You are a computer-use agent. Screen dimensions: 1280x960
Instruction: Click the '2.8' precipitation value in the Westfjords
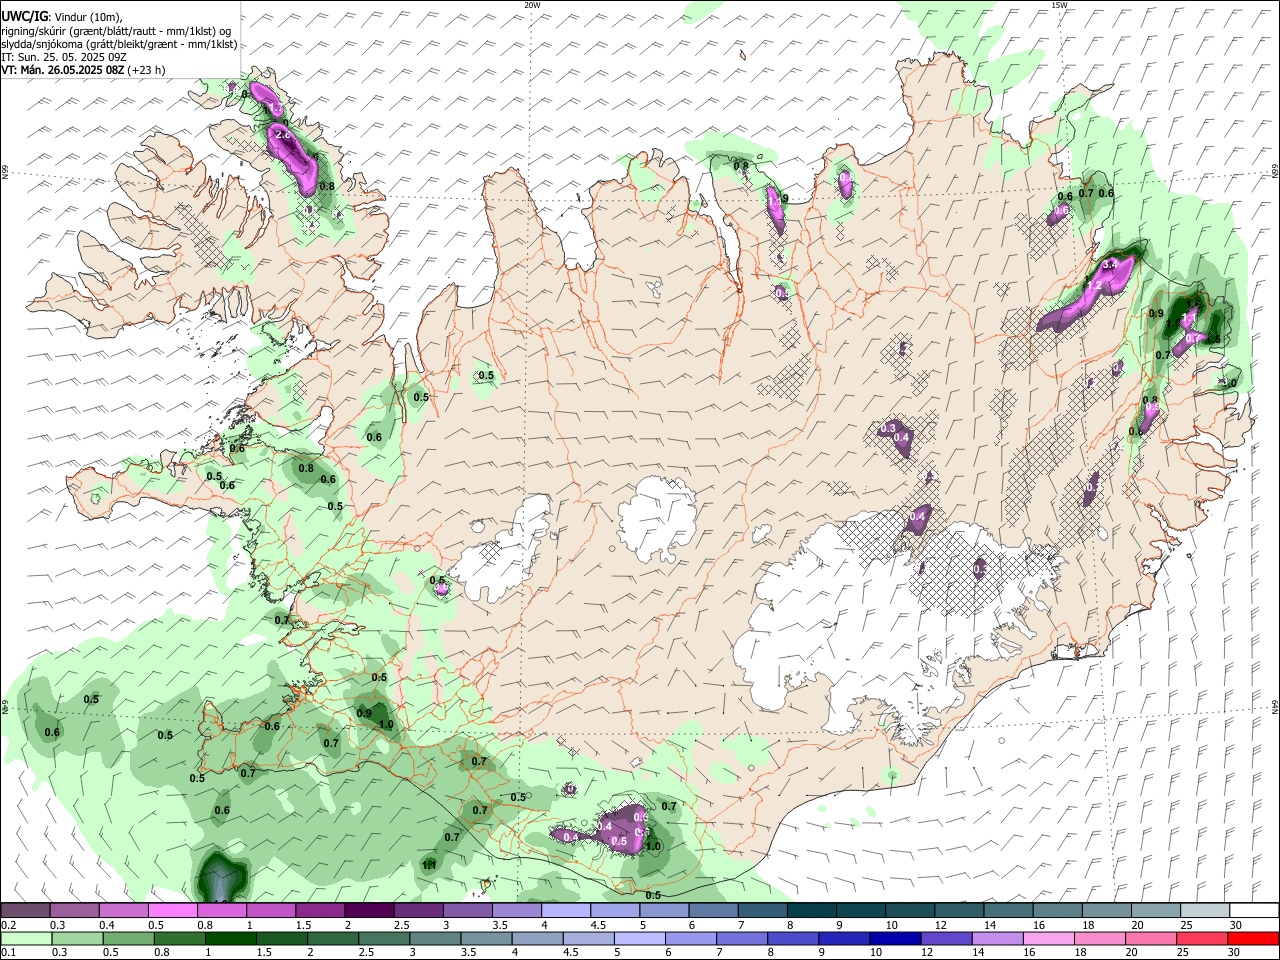click(x=282, y=135)
